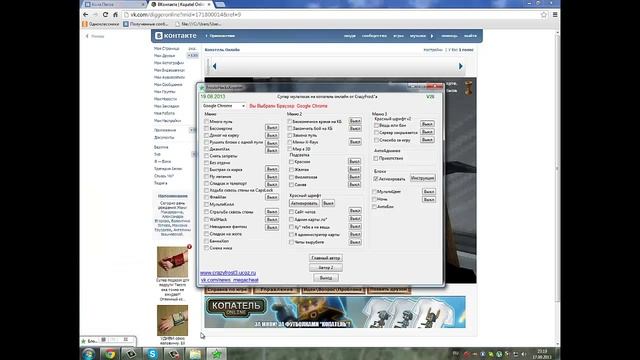Enable the DiamondХак checkbox

point(207,149)
